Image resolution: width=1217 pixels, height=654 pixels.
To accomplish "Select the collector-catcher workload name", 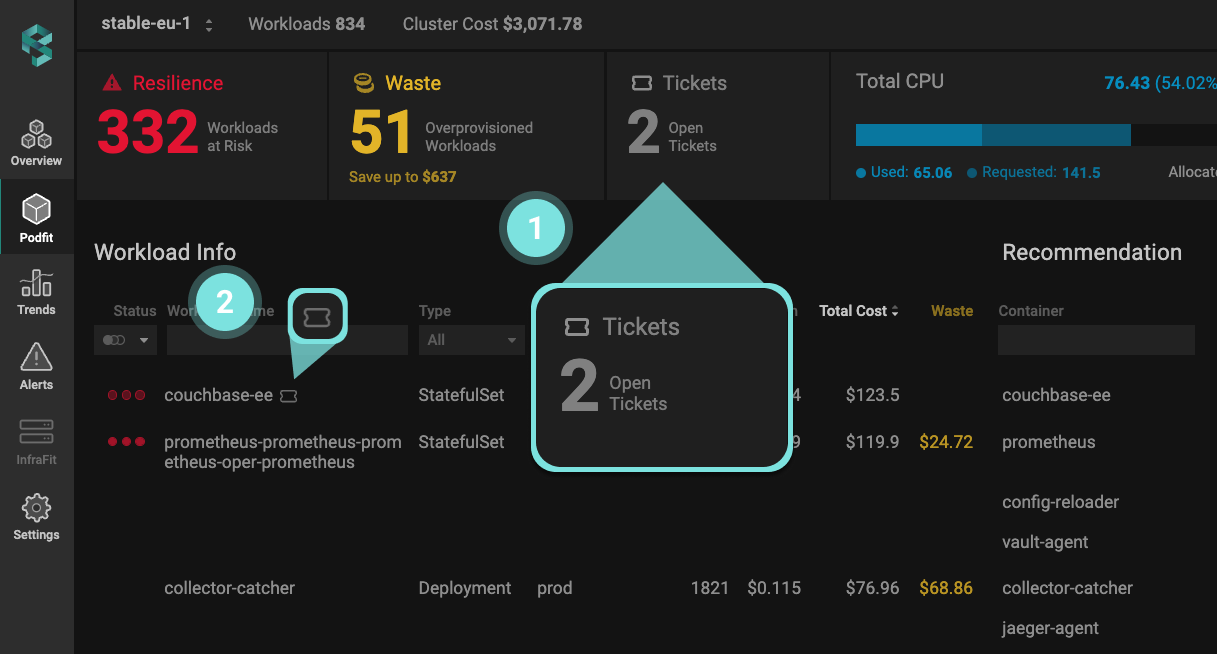I will (230, 588).
